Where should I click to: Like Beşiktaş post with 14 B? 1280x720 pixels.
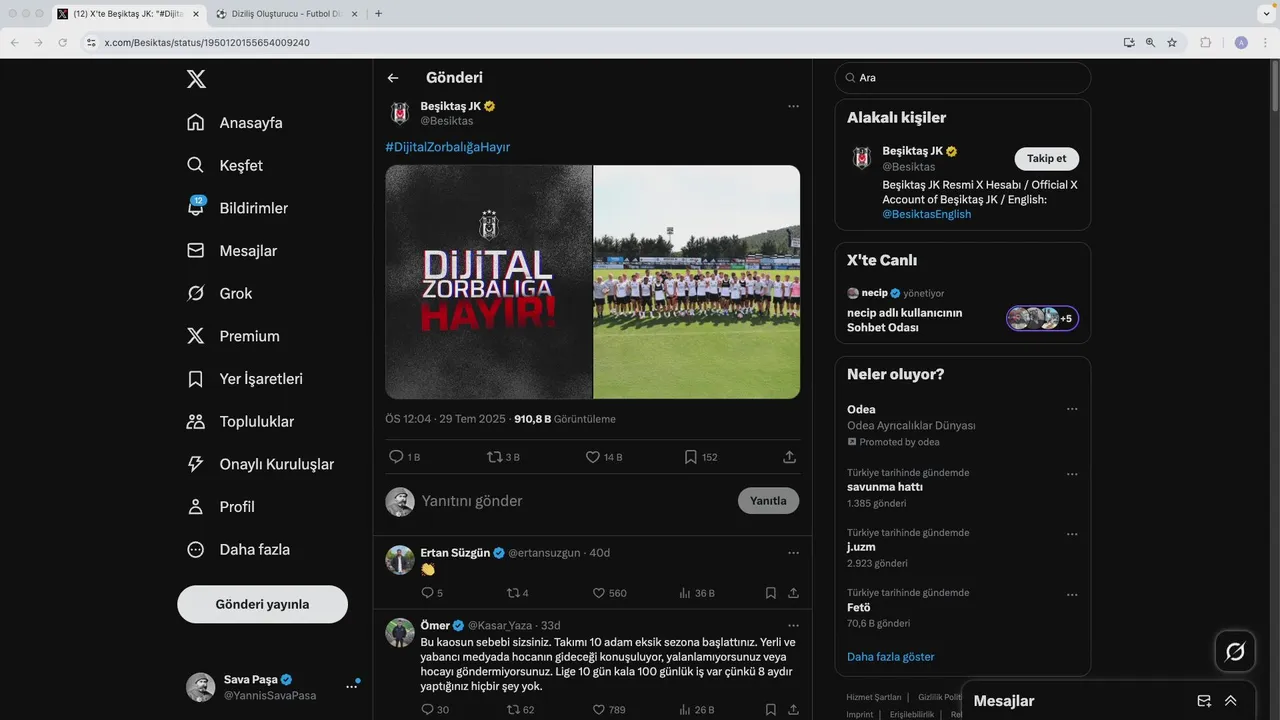point(604,457)
